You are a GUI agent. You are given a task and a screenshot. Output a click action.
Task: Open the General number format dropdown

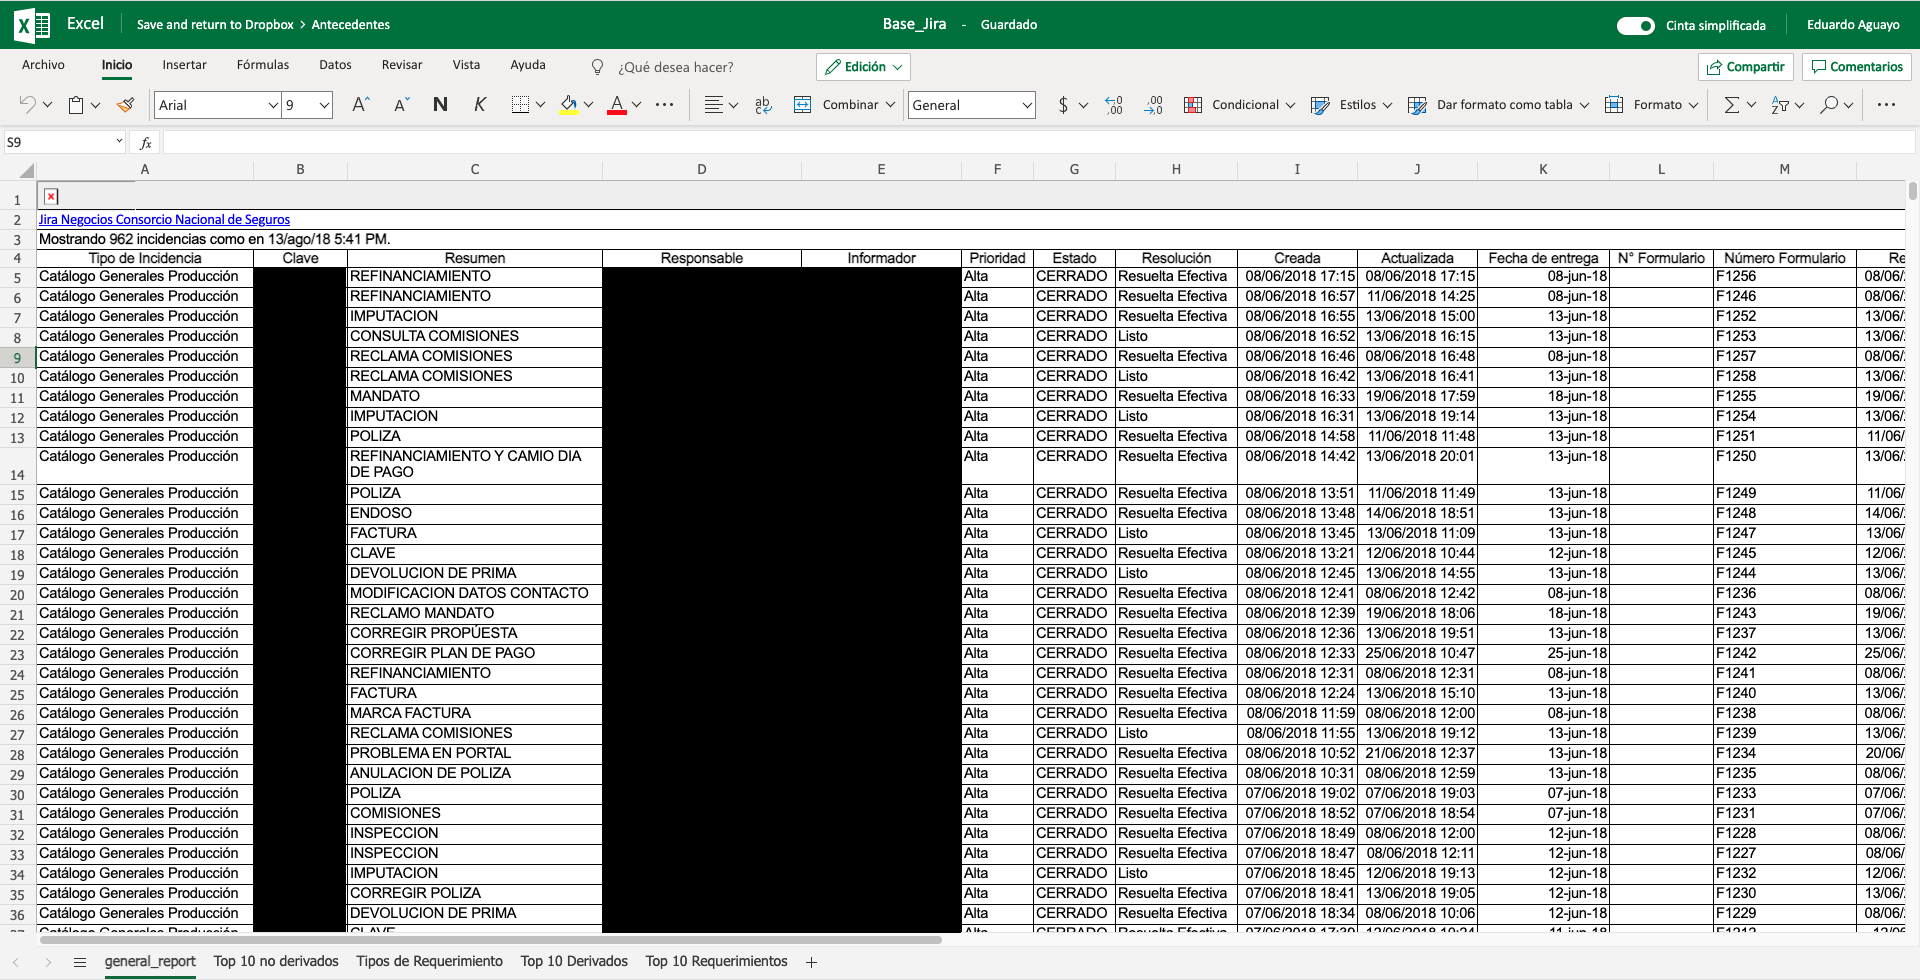(1027, 105)
